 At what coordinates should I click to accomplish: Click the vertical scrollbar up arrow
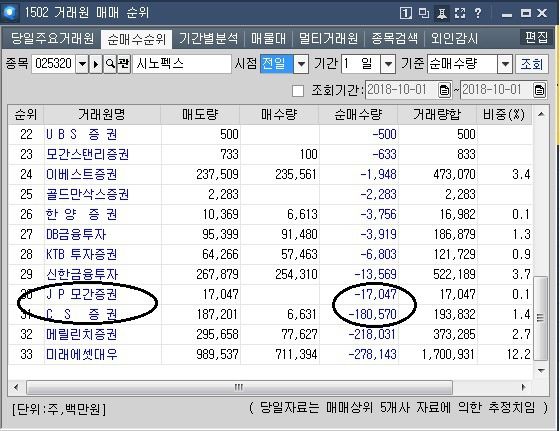(x=541, y=114)
